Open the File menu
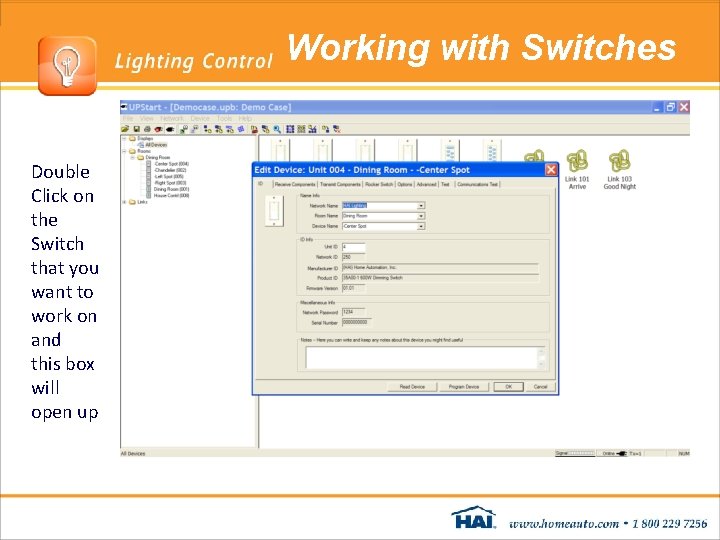The image size is (720, 540). click(x=128, y=118)
